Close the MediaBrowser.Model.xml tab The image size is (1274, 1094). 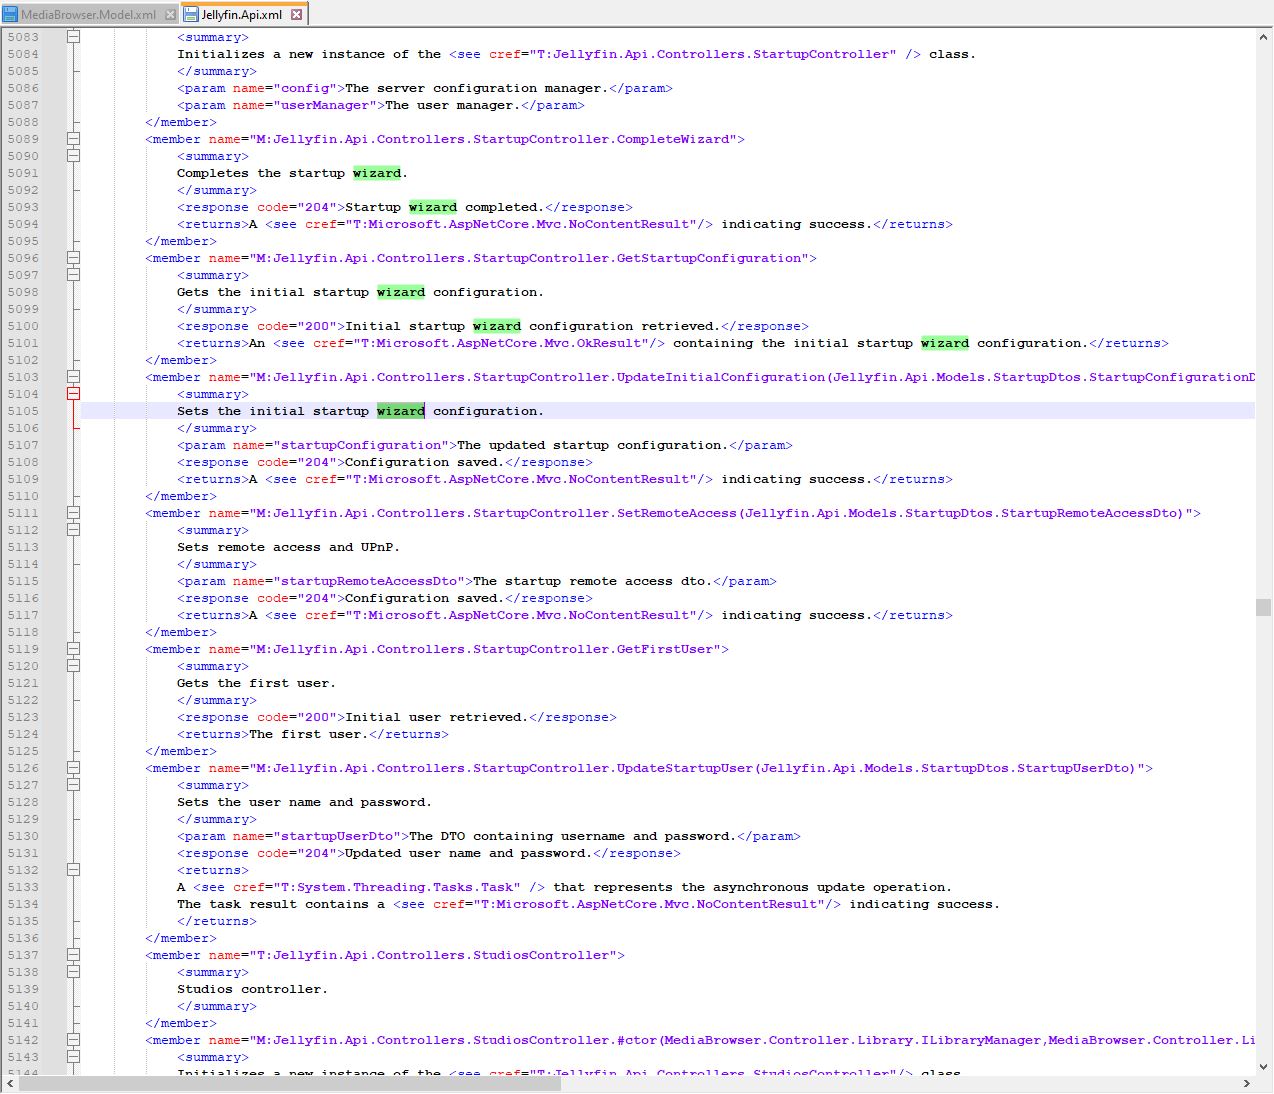click(x=170, y=14)
